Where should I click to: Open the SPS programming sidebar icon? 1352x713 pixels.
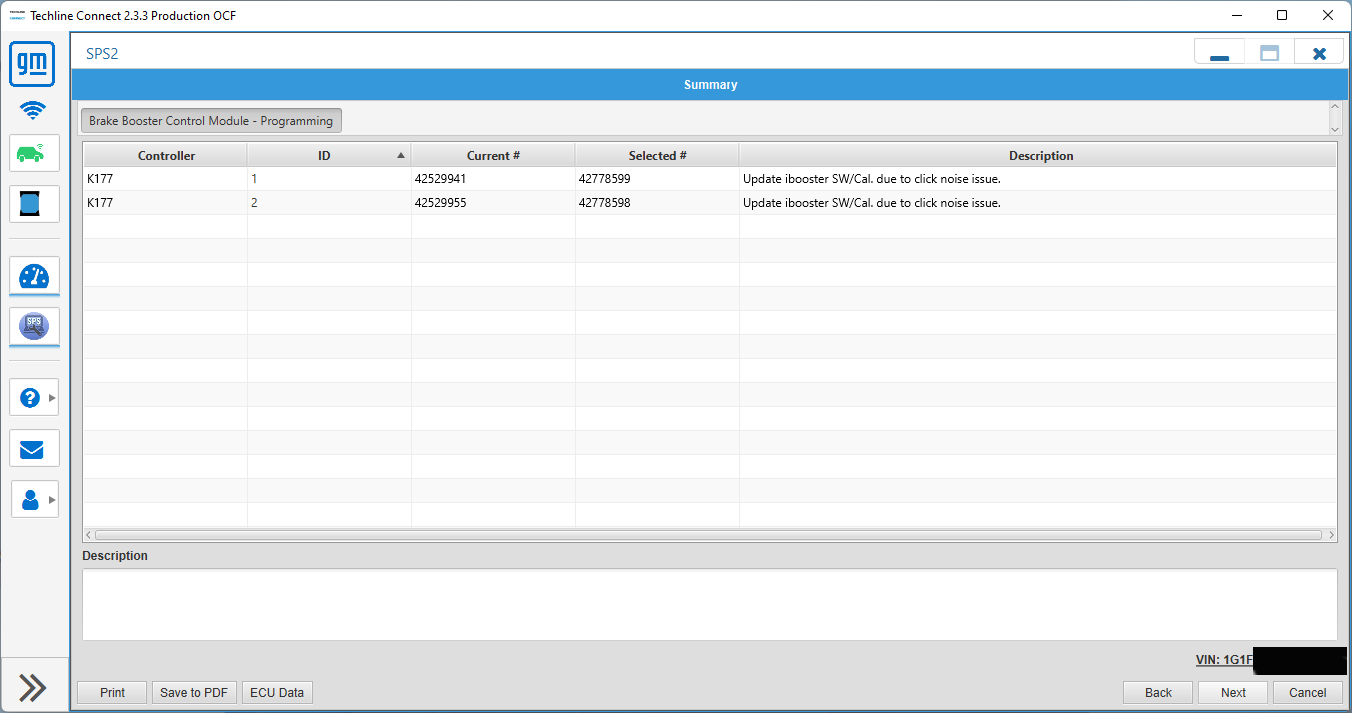pos(34,326)
